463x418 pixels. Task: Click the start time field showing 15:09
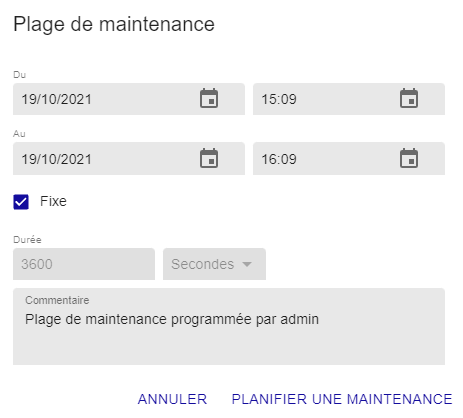pos(349,99)
